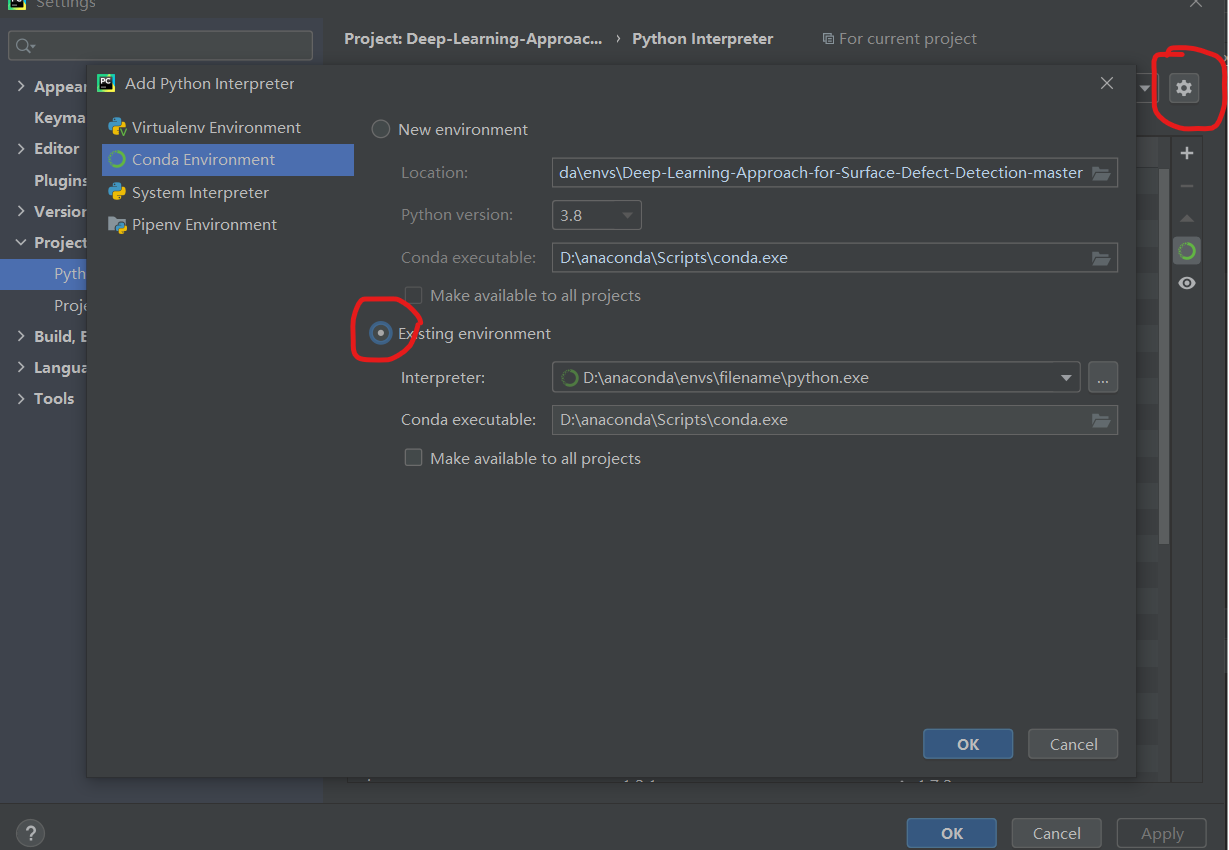Viewport: 1229px width, 850px height.
Task: Select the Existing environment radio button
Action: 381,333
